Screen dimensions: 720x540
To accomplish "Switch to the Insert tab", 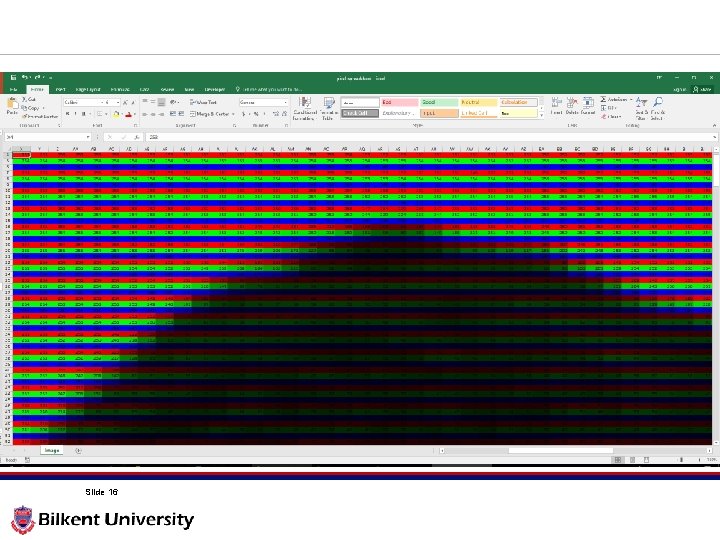I will click(x=60, y=90).
